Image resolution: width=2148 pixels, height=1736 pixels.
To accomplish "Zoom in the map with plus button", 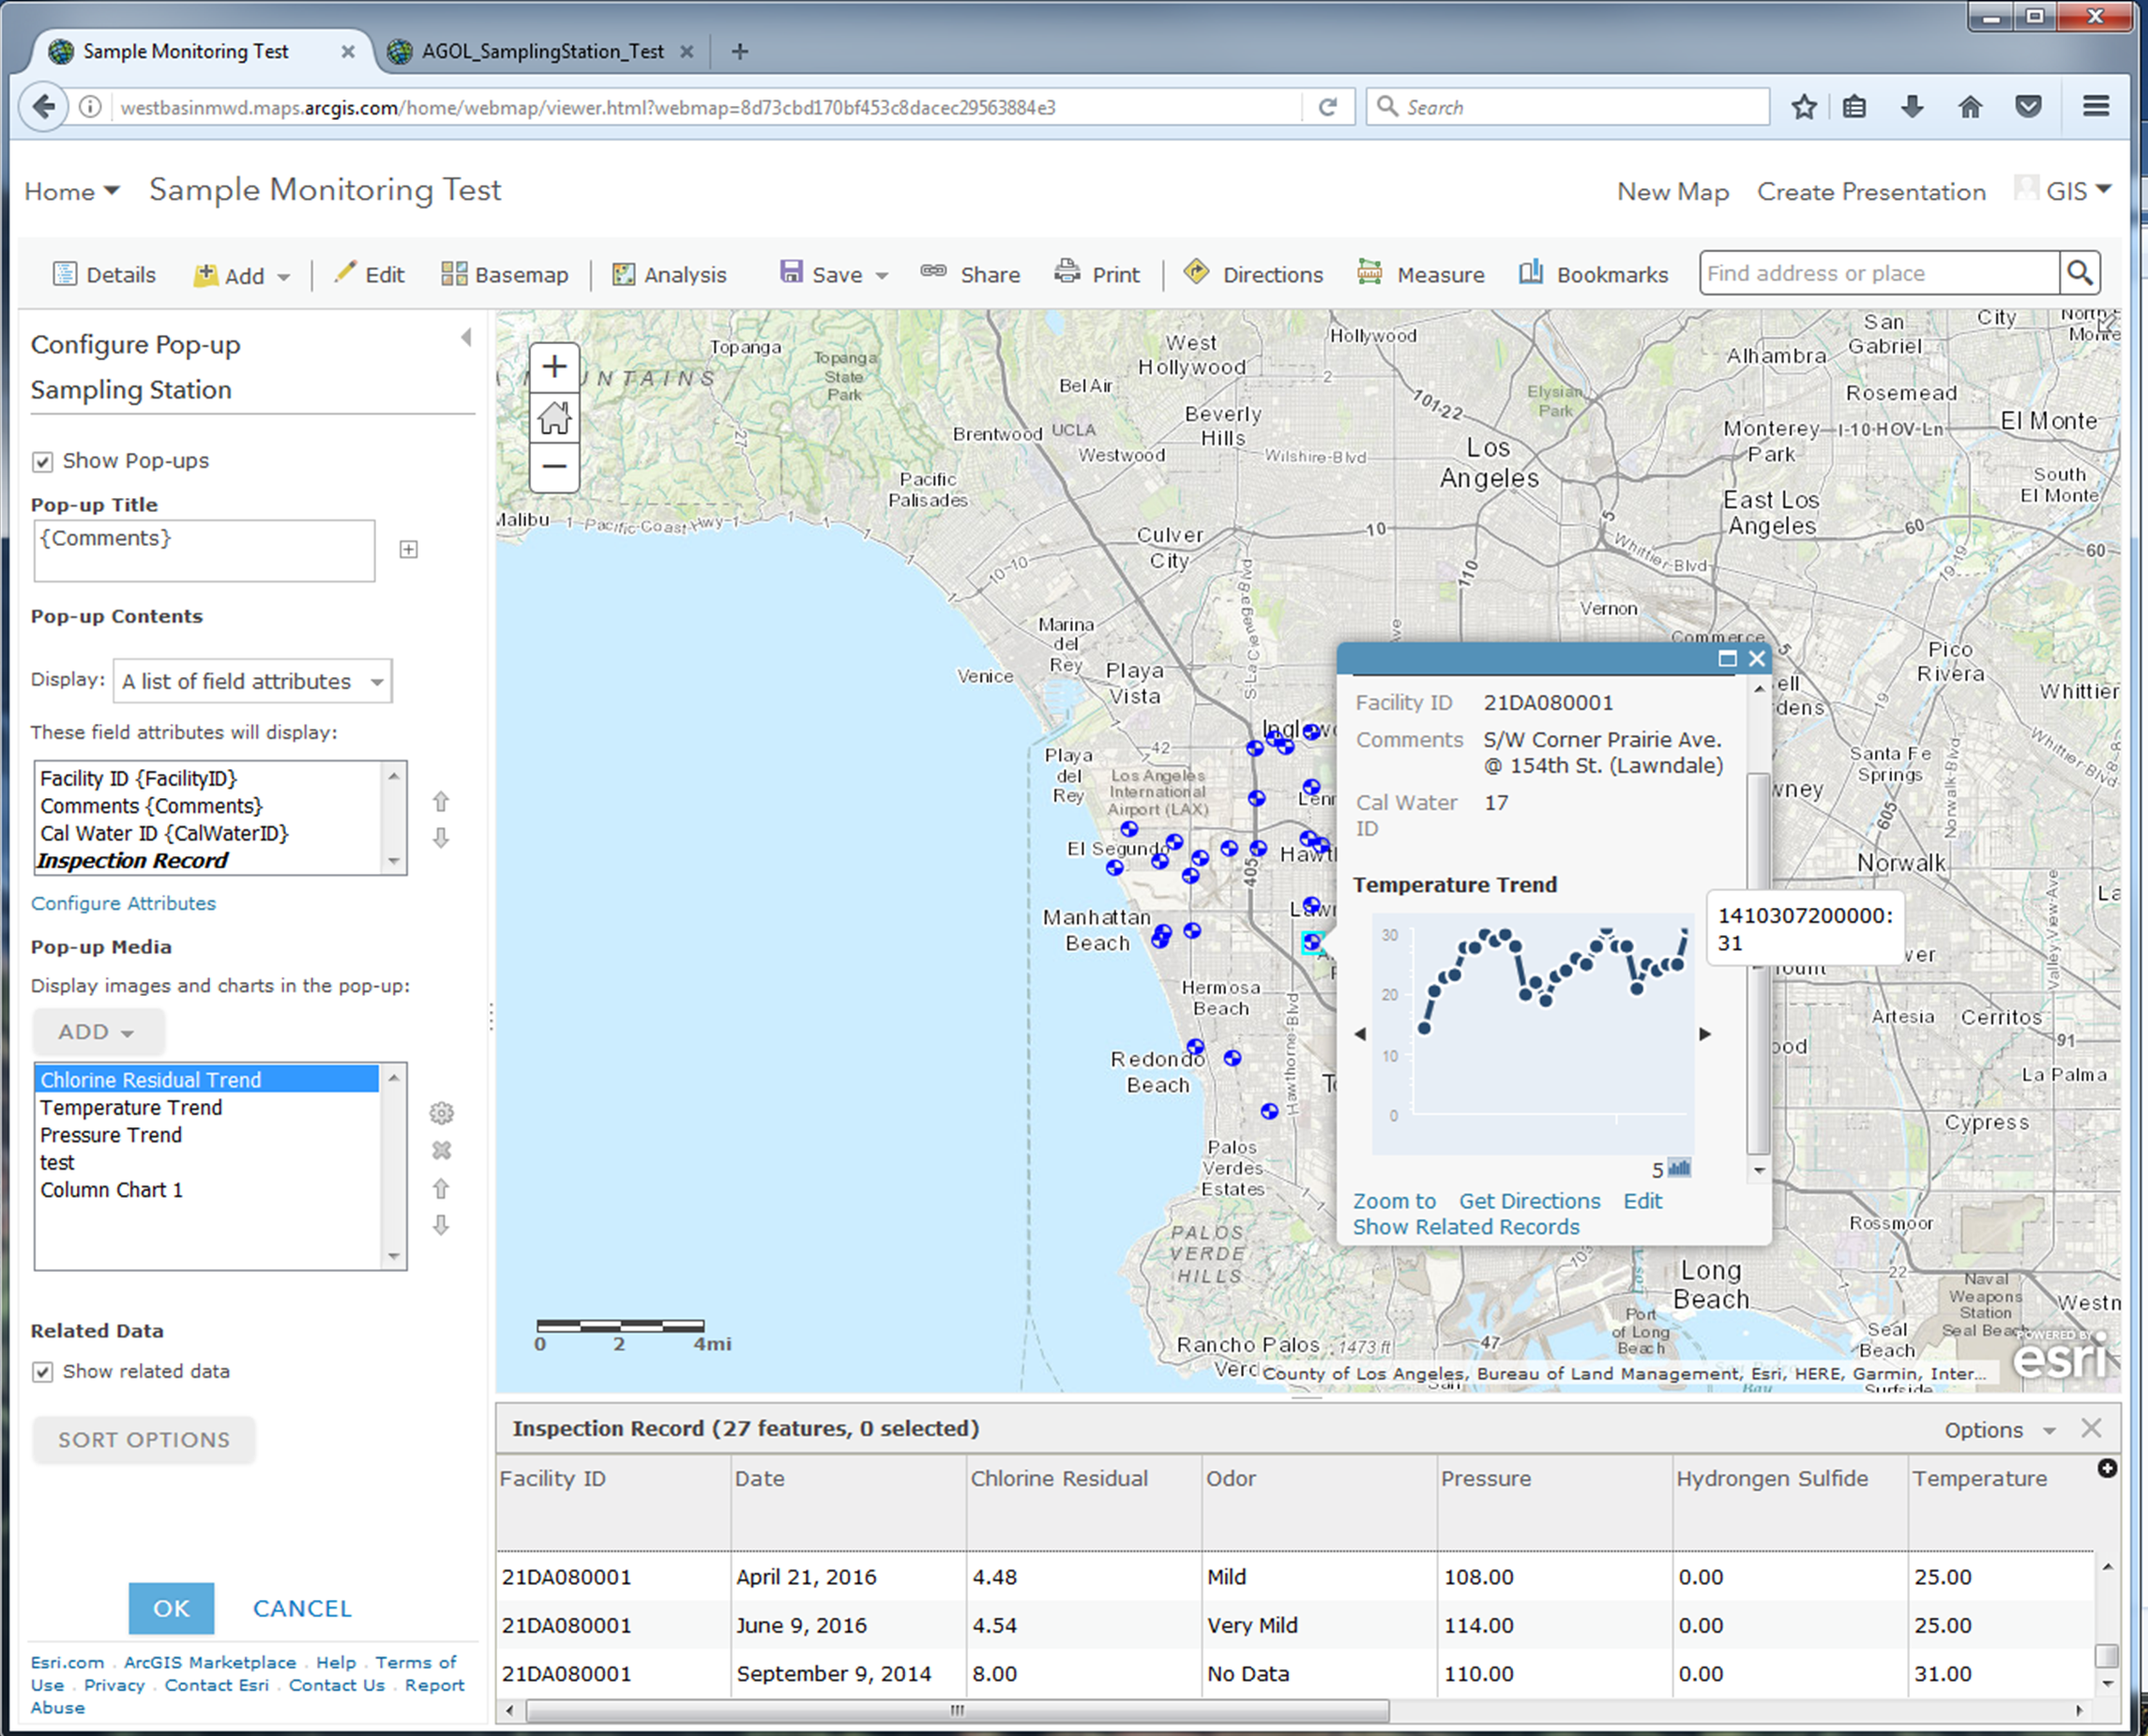I will point(554,367).
